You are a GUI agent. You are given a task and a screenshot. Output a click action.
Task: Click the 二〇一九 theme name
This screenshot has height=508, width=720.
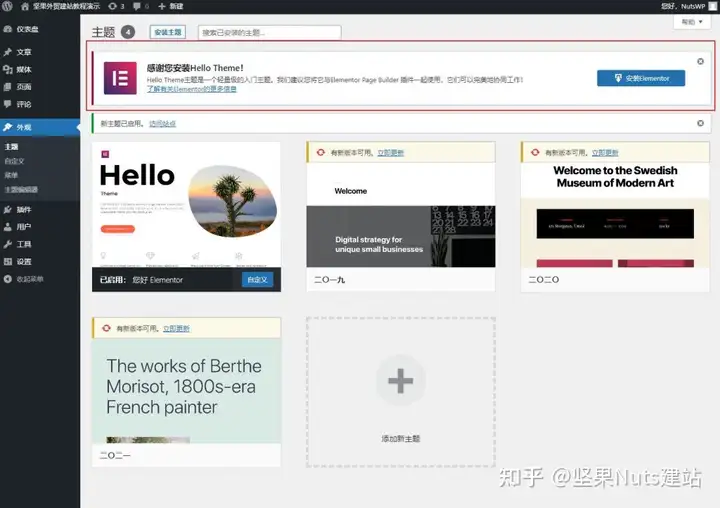(330, 280)
